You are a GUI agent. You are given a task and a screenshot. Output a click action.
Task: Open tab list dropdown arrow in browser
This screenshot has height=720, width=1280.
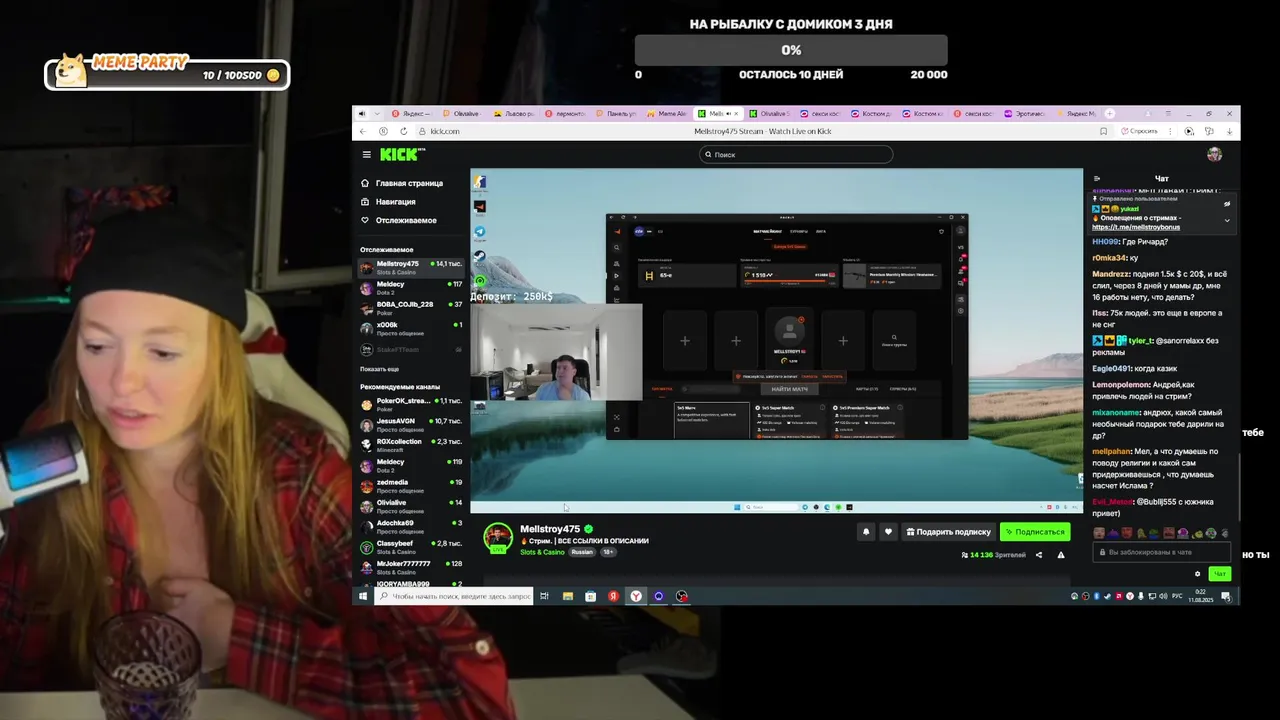click(x=375, y=114)
